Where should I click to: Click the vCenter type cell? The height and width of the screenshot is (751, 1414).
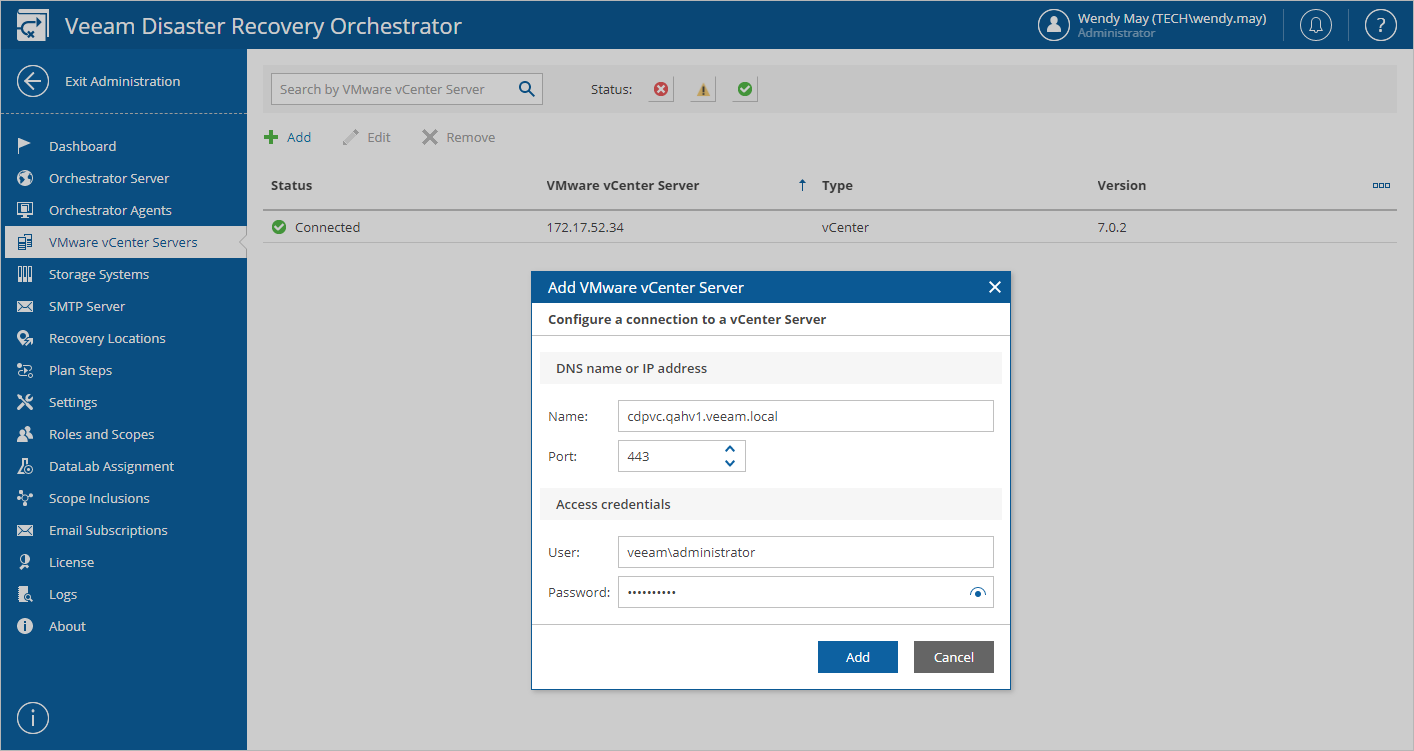point(845,227)
